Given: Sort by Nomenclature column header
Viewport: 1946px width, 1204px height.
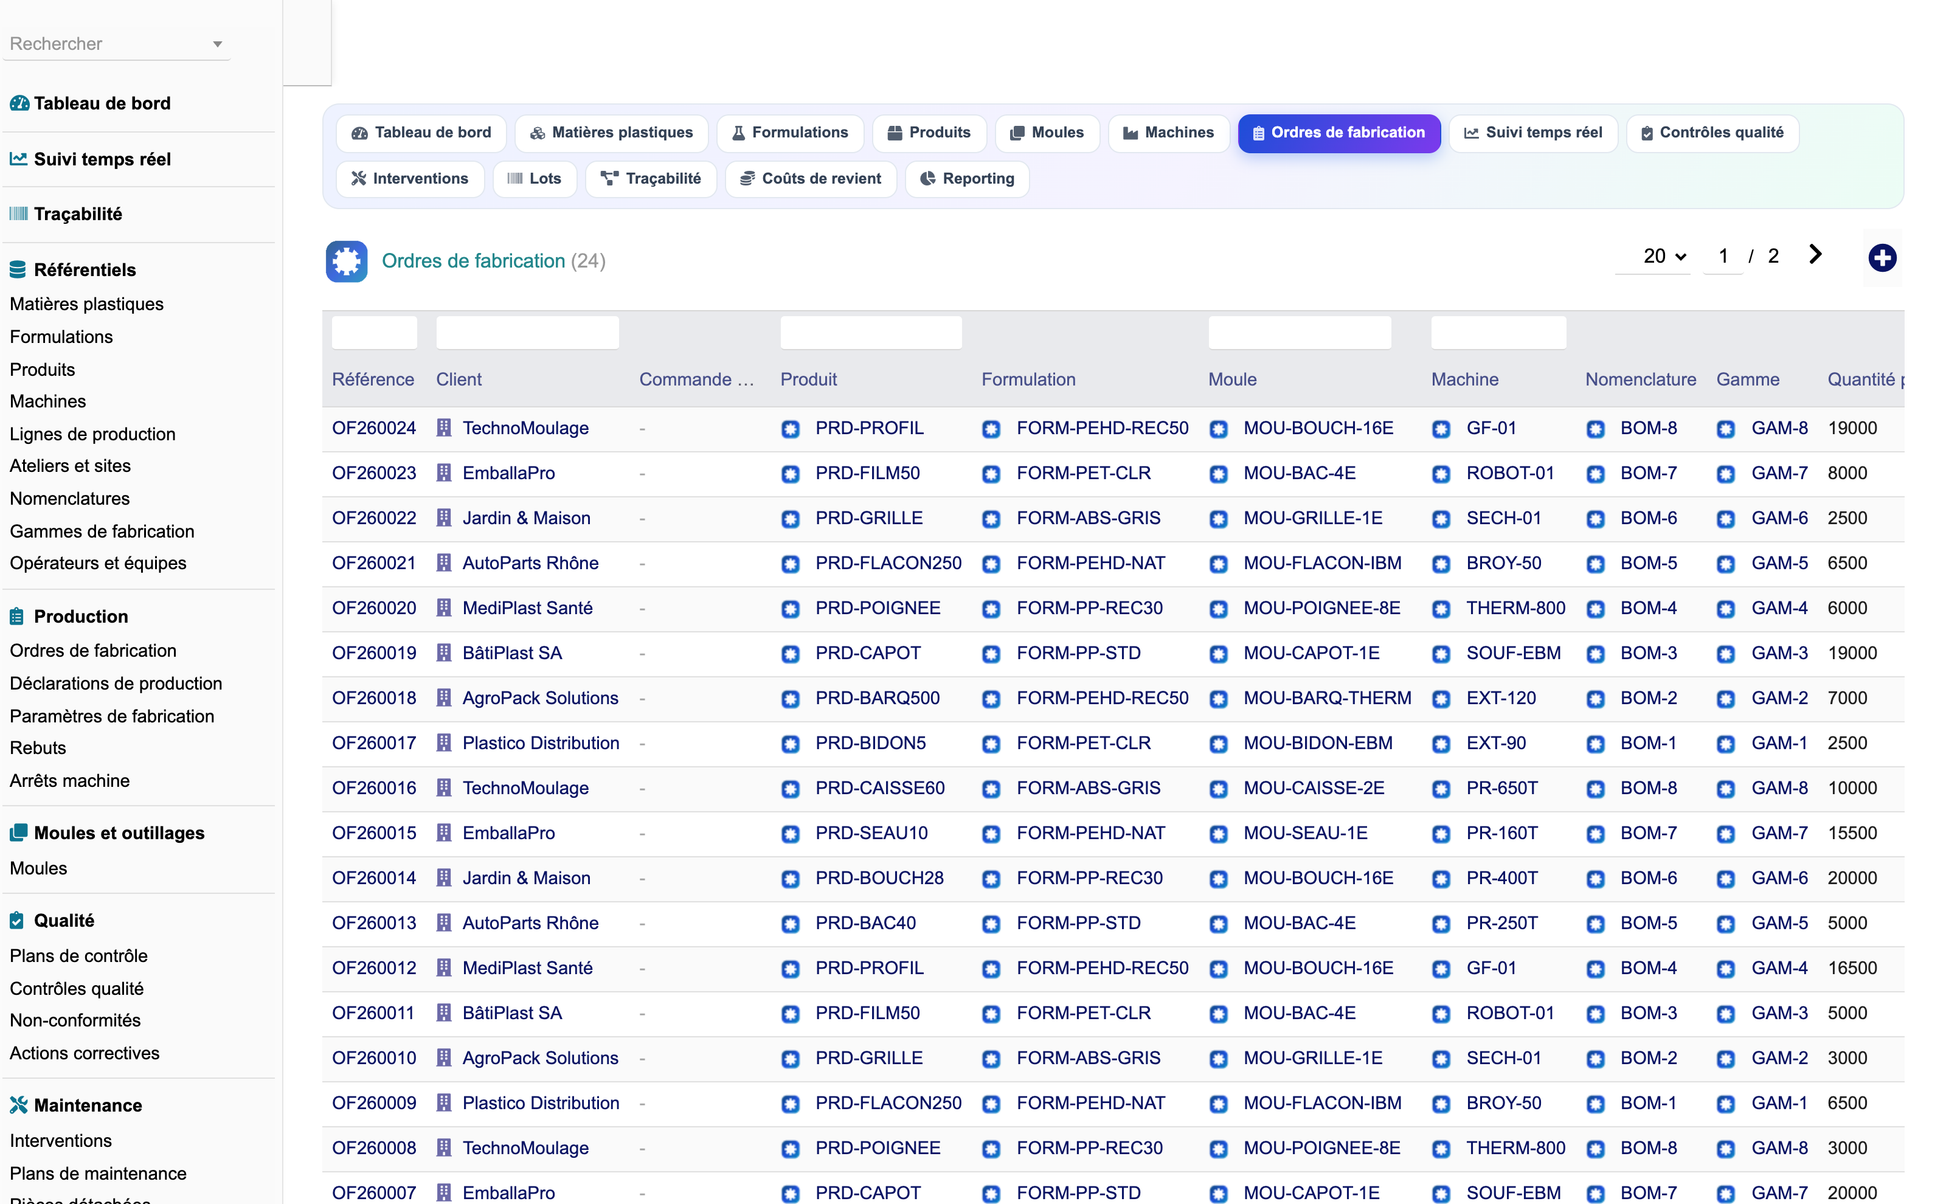Looking at the screenshot, I should [x=1640, y=379].
